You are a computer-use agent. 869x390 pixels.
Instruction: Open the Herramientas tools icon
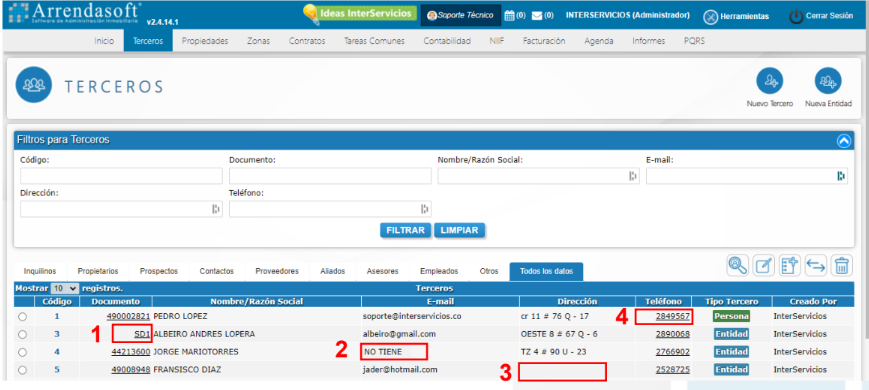tap(710, 17)
